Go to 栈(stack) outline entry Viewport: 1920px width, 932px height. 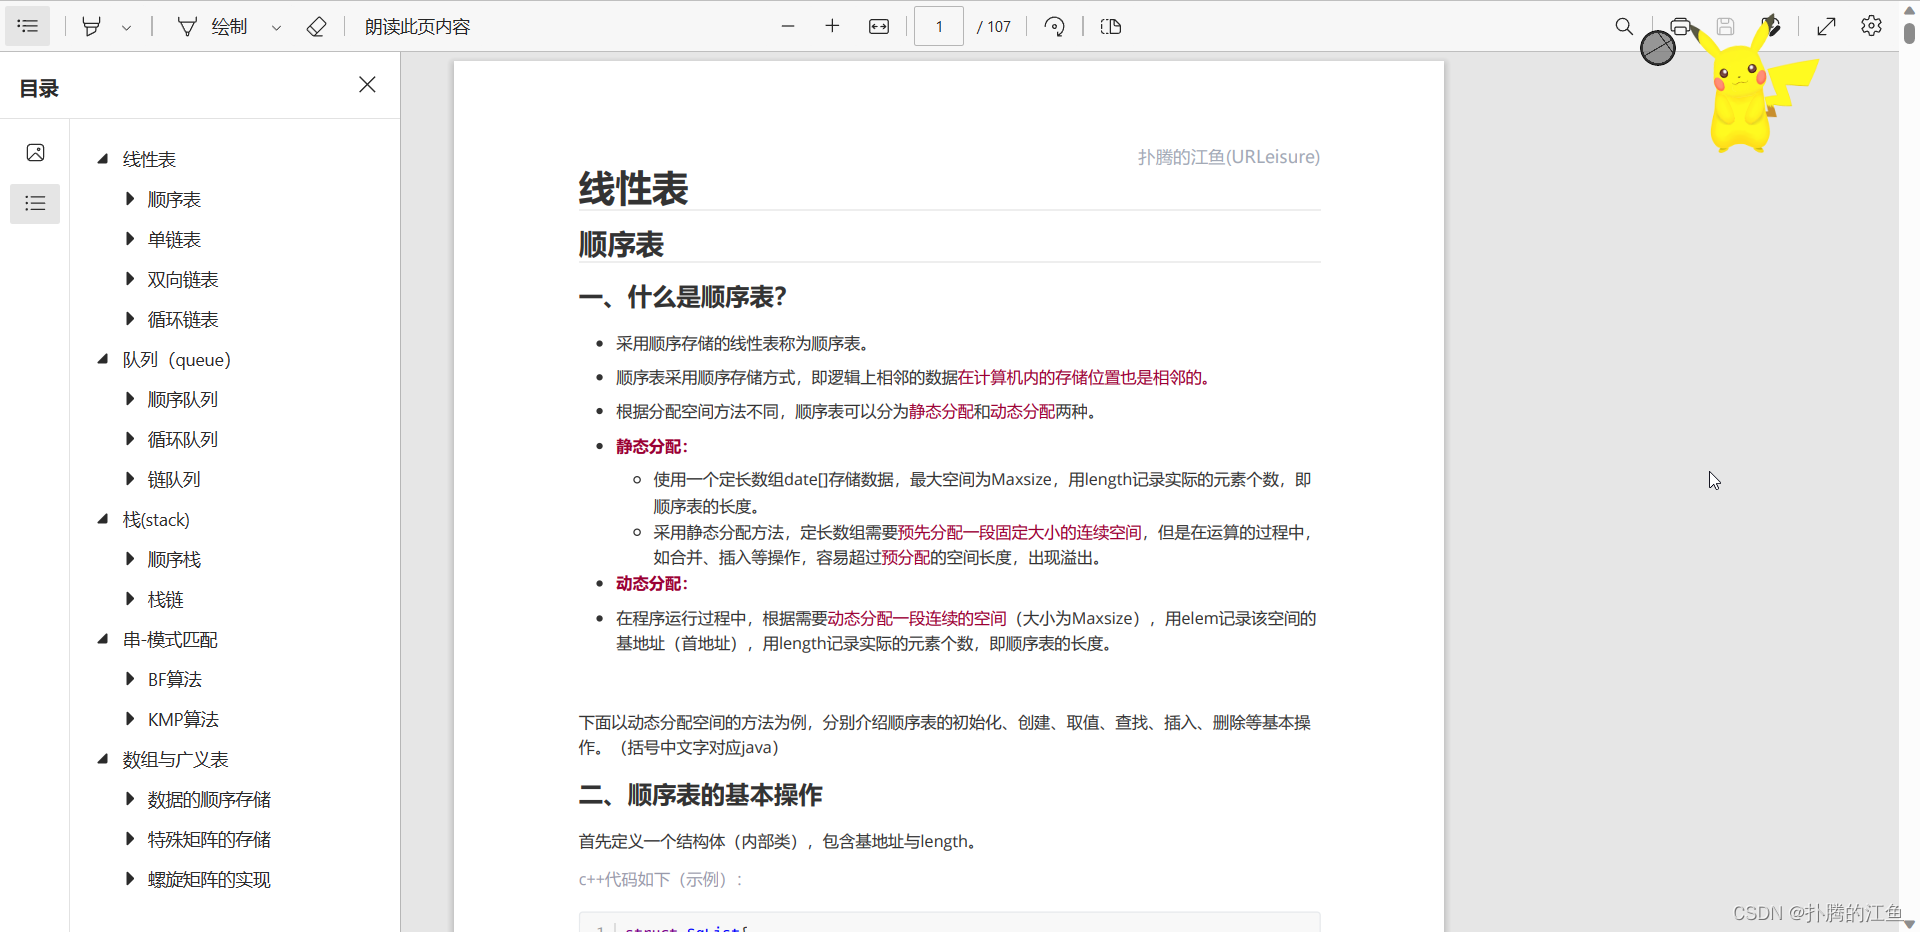coord(156,520)
